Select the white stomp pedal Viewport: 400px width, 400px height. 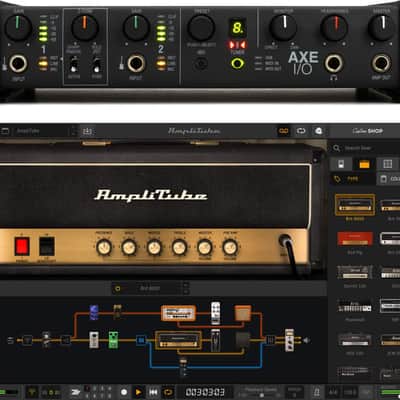click(x=94, y=340)
